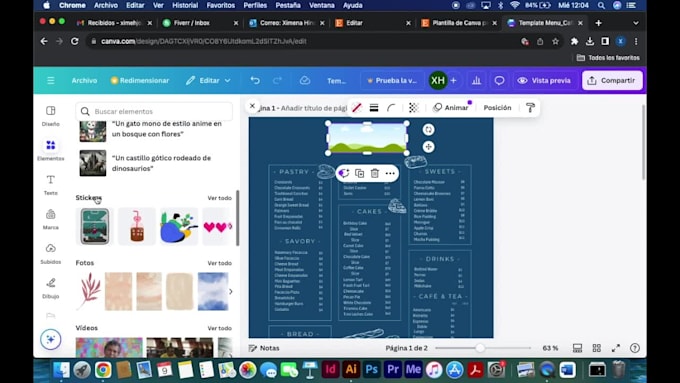Viewport: 680px width, 383px height.
Task: Switch to the Recibidos Gmail tab
Action: (114, 23)
